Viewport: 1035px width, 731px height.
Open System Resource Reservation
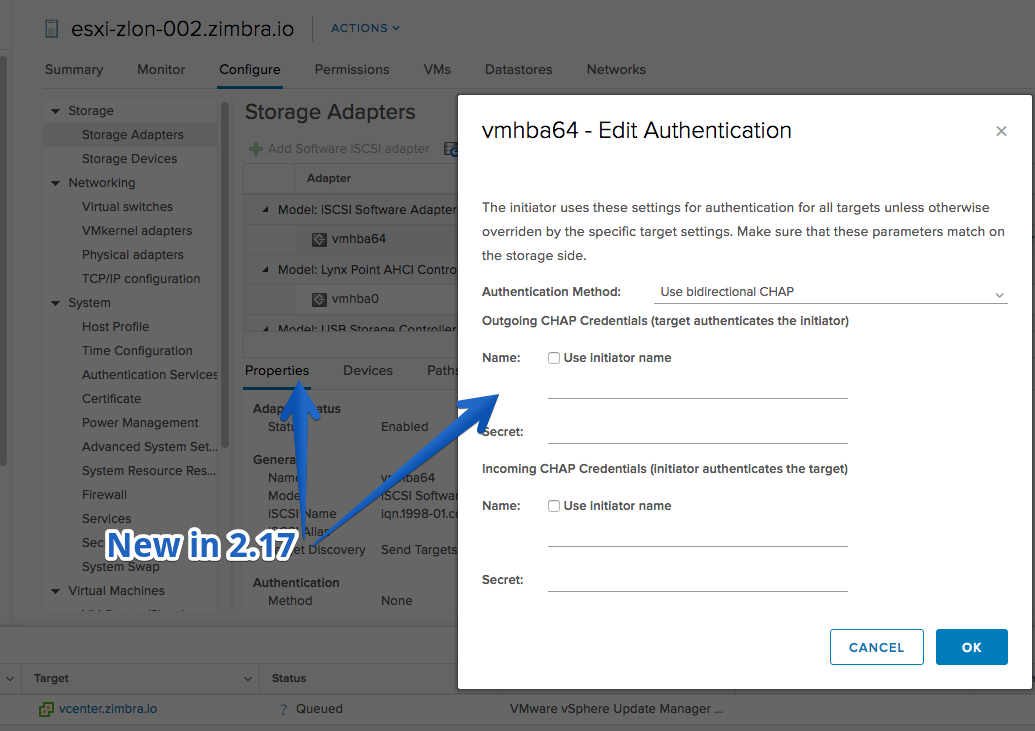[149, 471]
